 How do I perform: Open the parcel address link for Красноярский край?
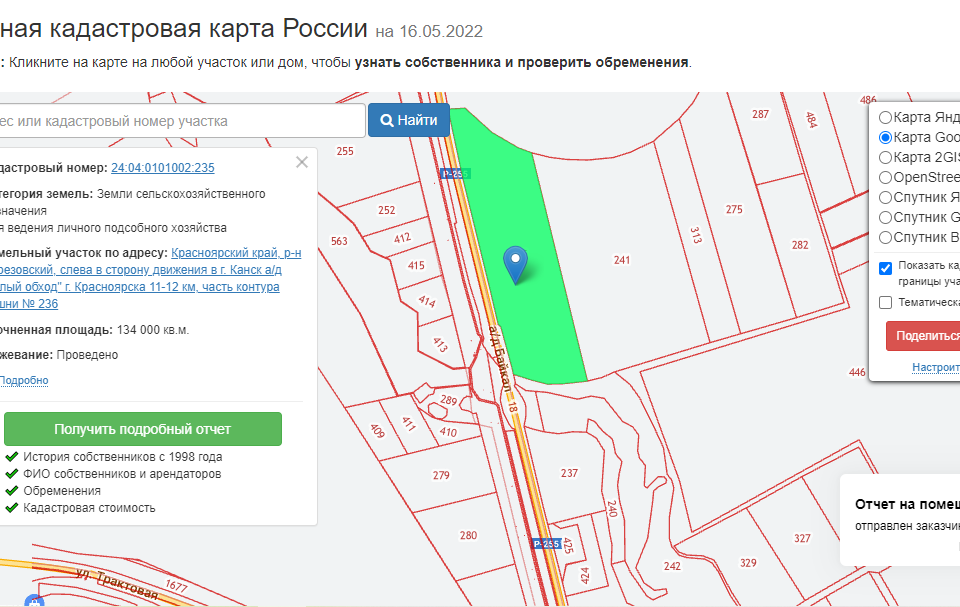236,253
